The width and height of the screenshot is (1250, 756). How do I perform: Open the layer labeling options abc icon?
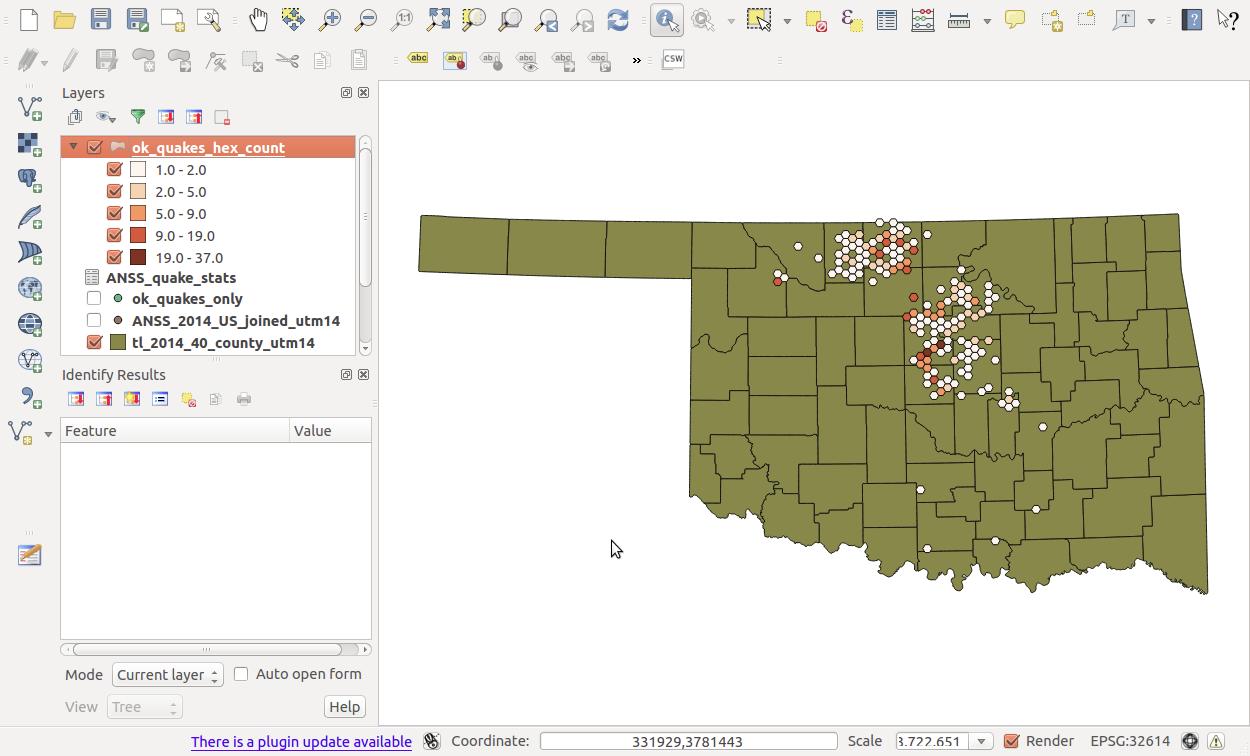coord(418,59)
